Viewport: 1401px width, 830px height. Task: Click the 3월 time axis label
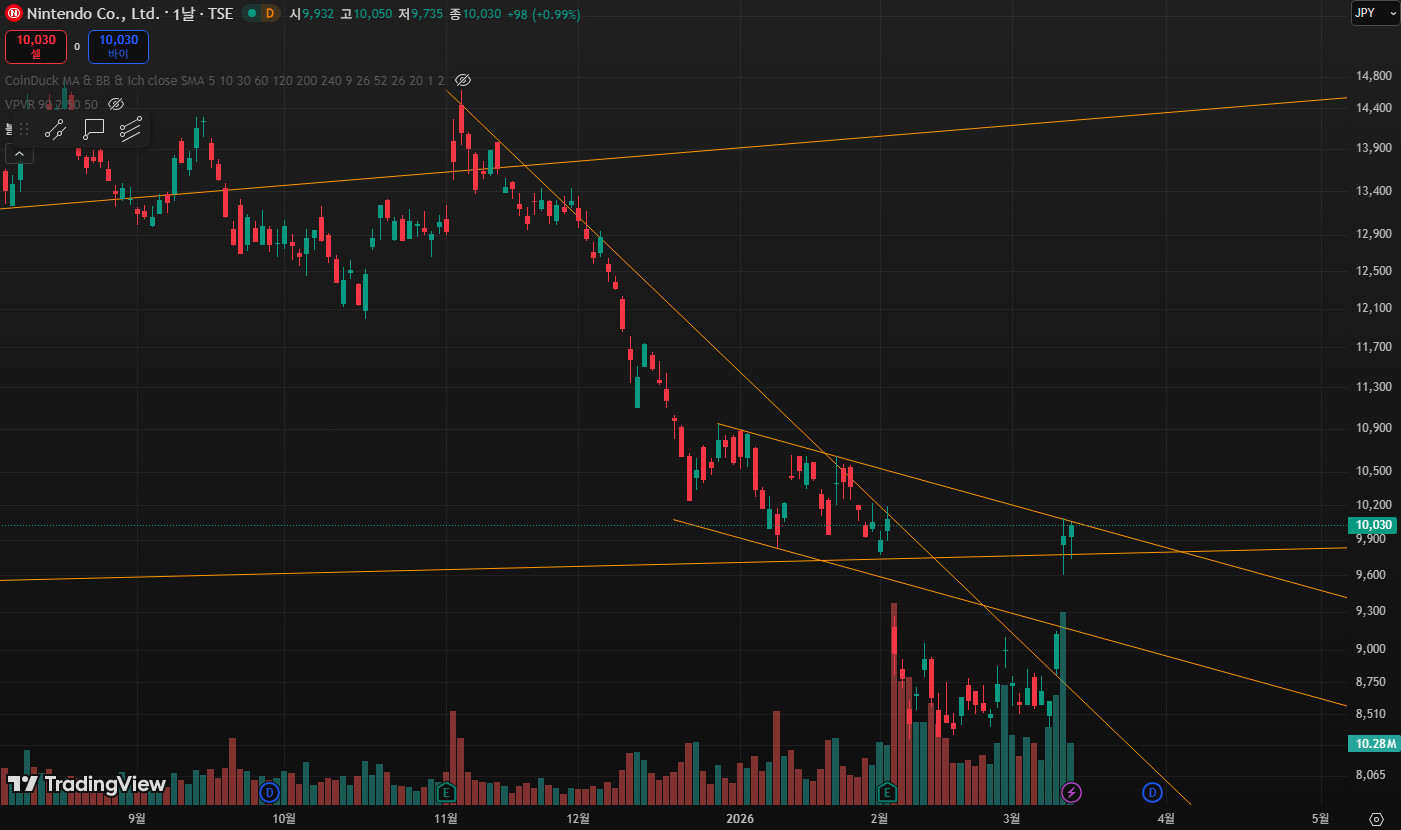(x=1012, y=818)
